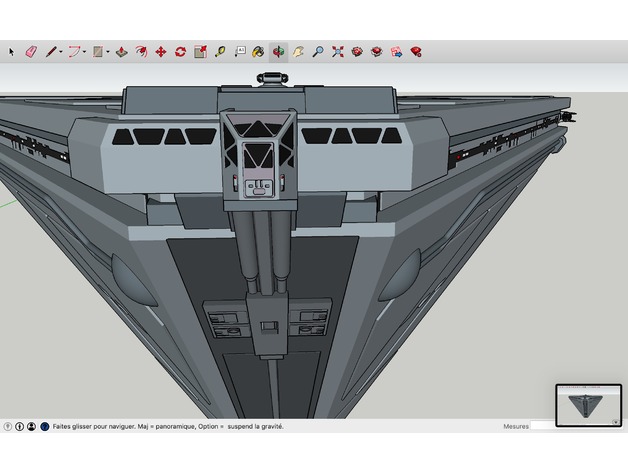
Task: Click the Mesures input field
Action: coord(543,426)
